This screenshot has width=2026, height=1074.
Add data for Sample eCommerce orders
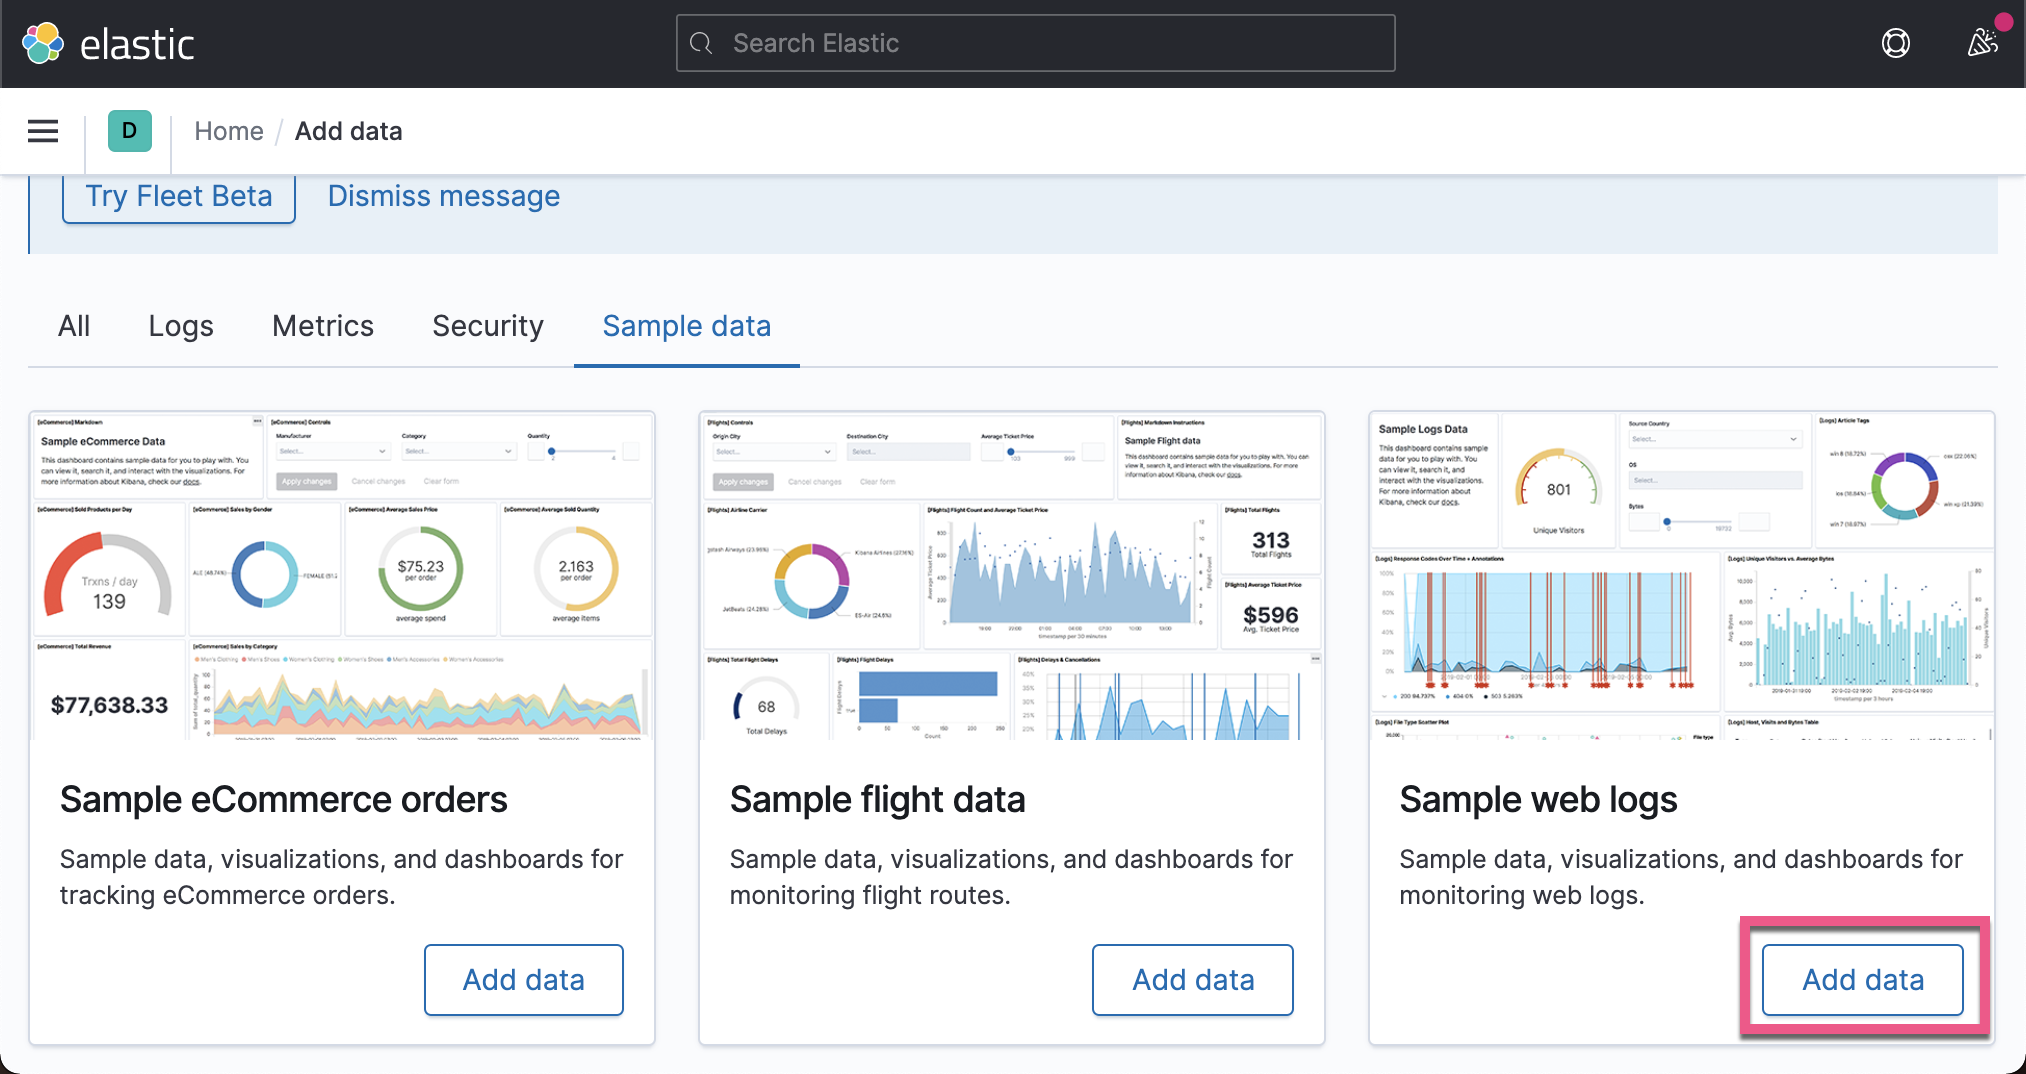(524, 980)
